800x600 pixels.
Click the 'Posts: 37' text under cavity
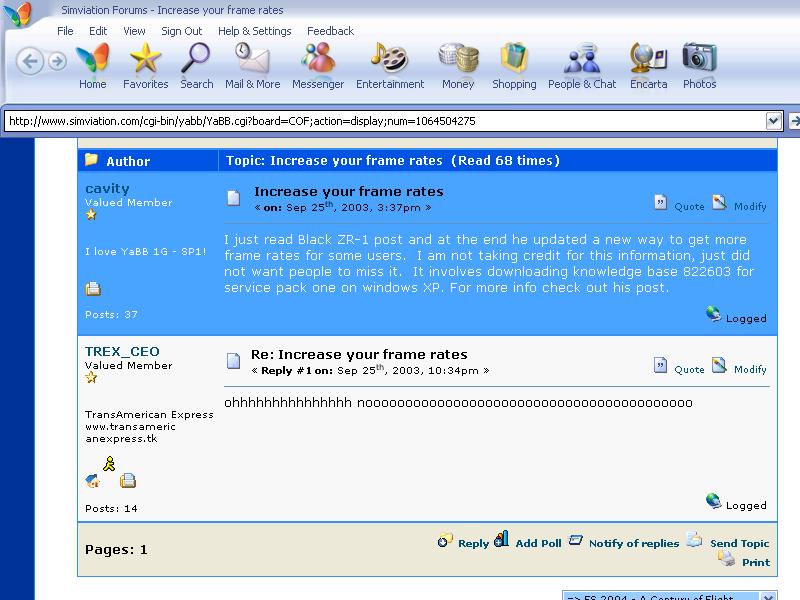point(111,315)
